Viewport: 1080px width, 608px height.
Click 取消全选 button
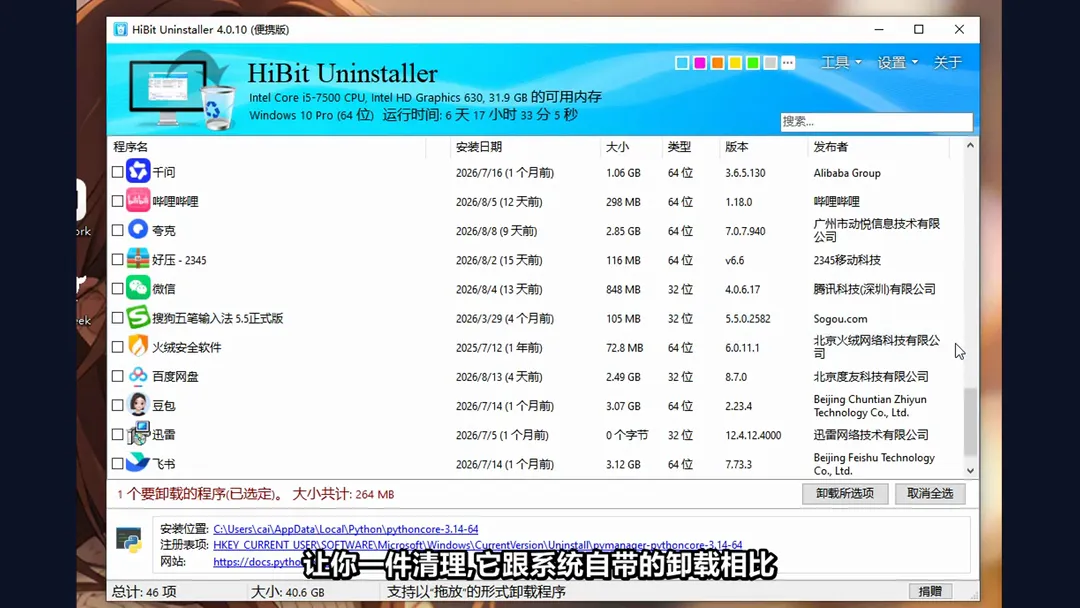click(x=930, y=494)
